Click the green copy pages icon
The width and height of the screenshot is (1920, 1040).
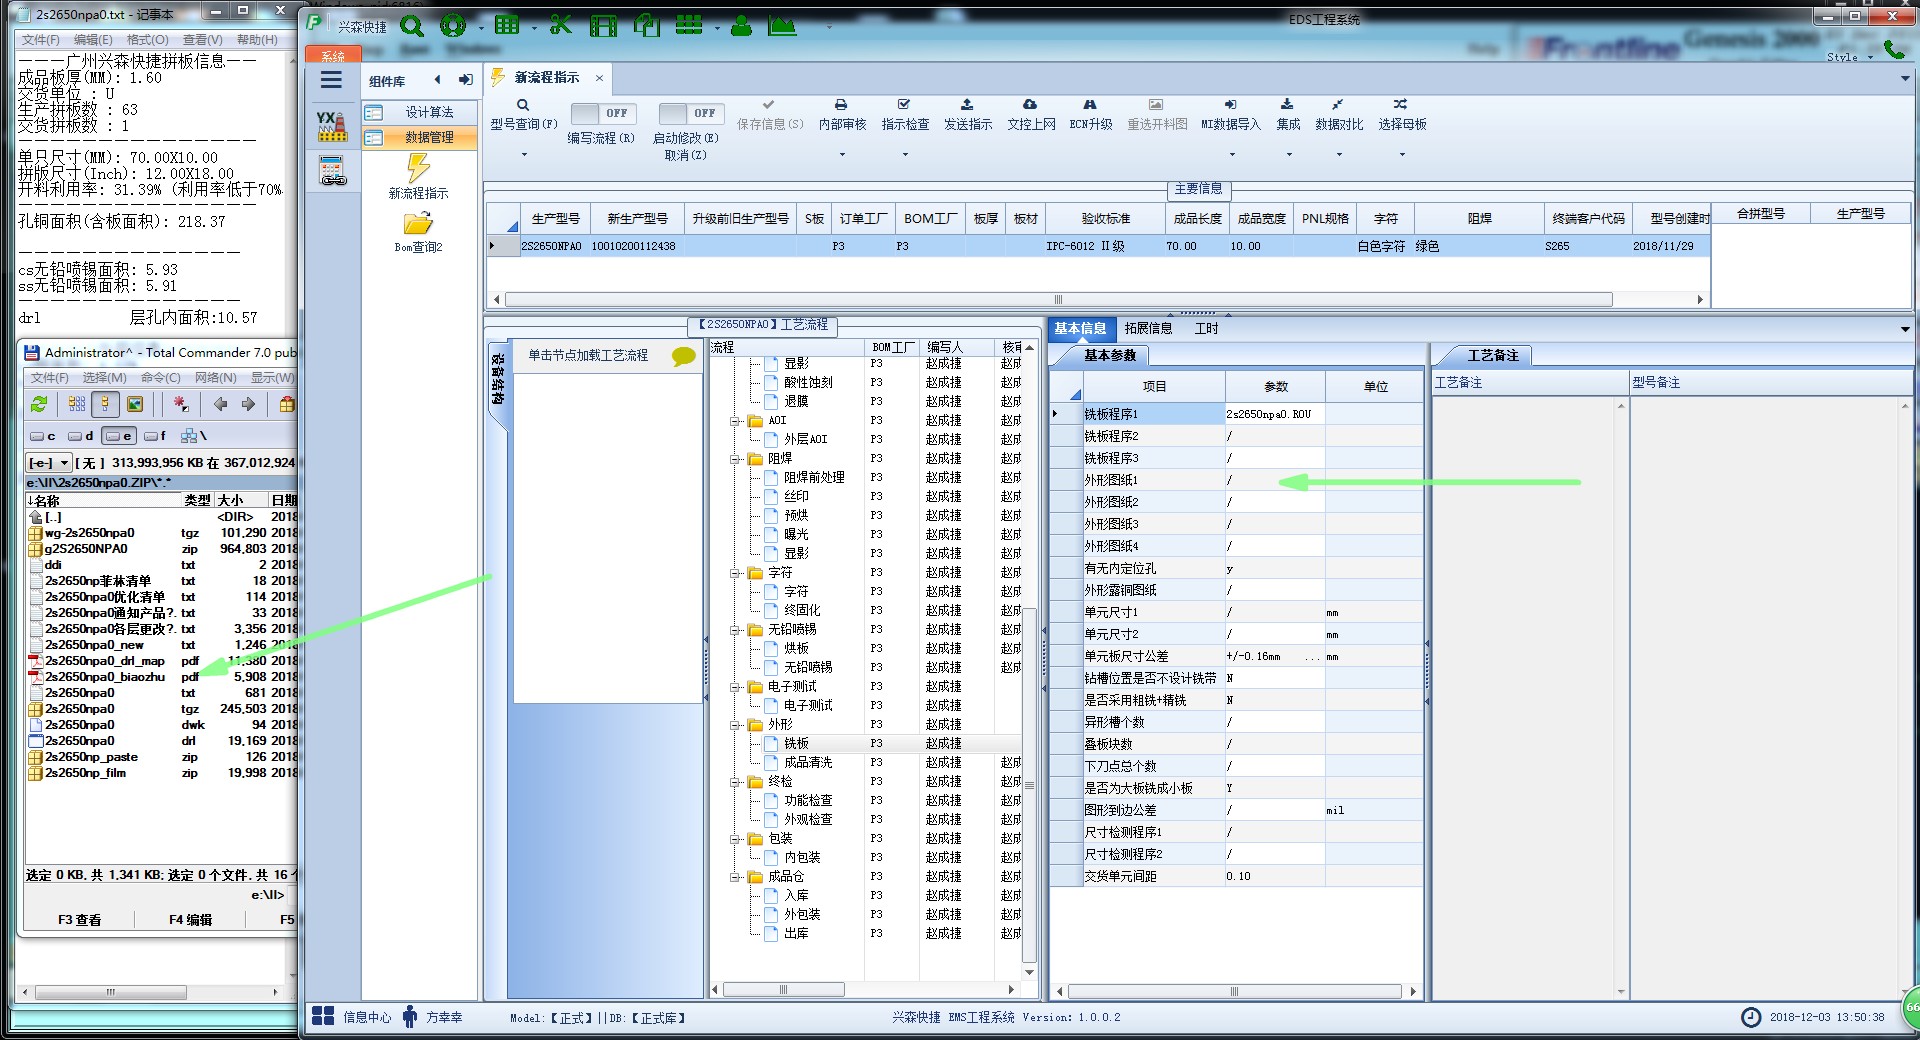pos(647,25)
